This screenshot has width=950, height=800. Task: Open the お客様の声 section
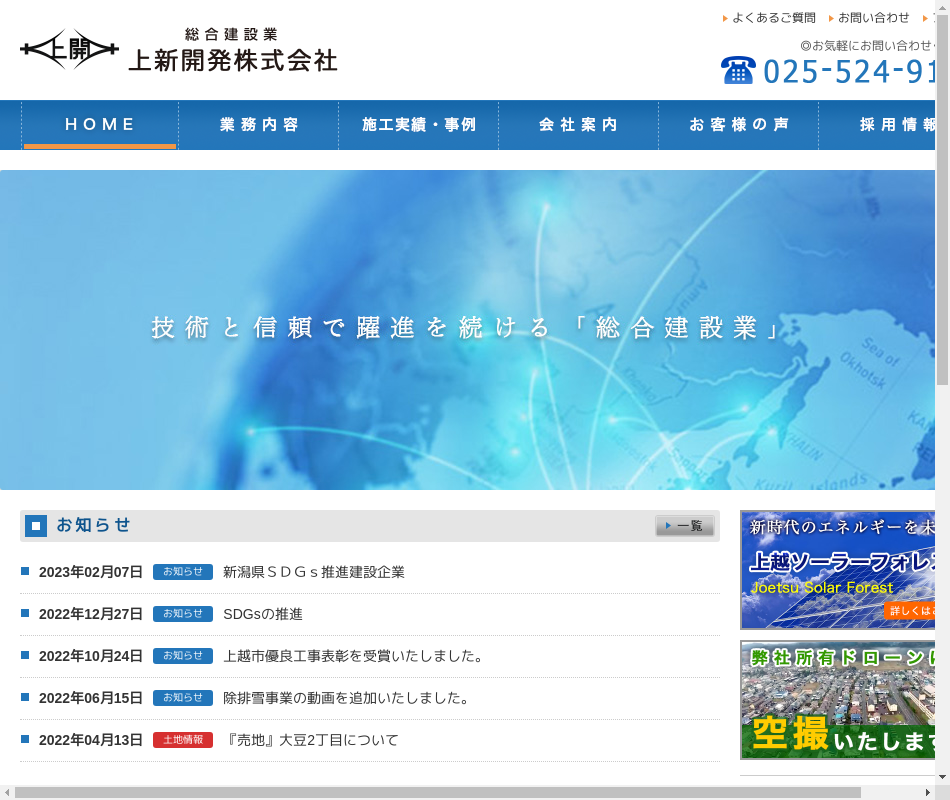click(739, 125)
